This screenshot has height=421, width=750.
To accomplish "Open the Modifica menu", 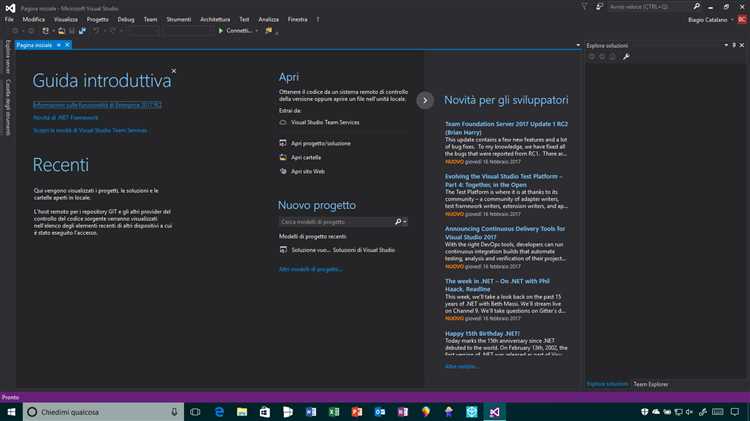I will pos(33,20).
